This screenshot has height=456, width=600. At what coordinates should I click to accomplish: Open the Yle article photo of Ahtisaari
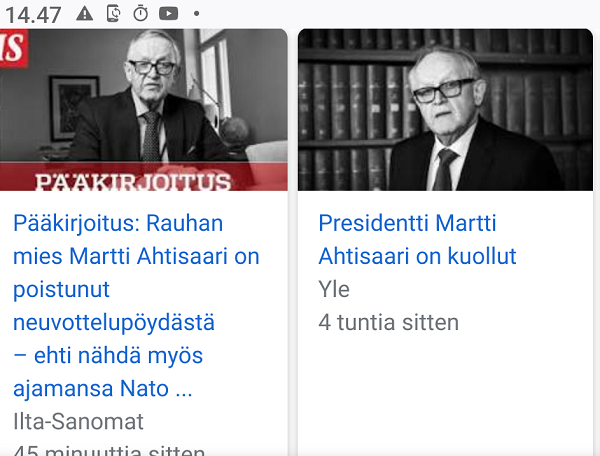point(445,108)
